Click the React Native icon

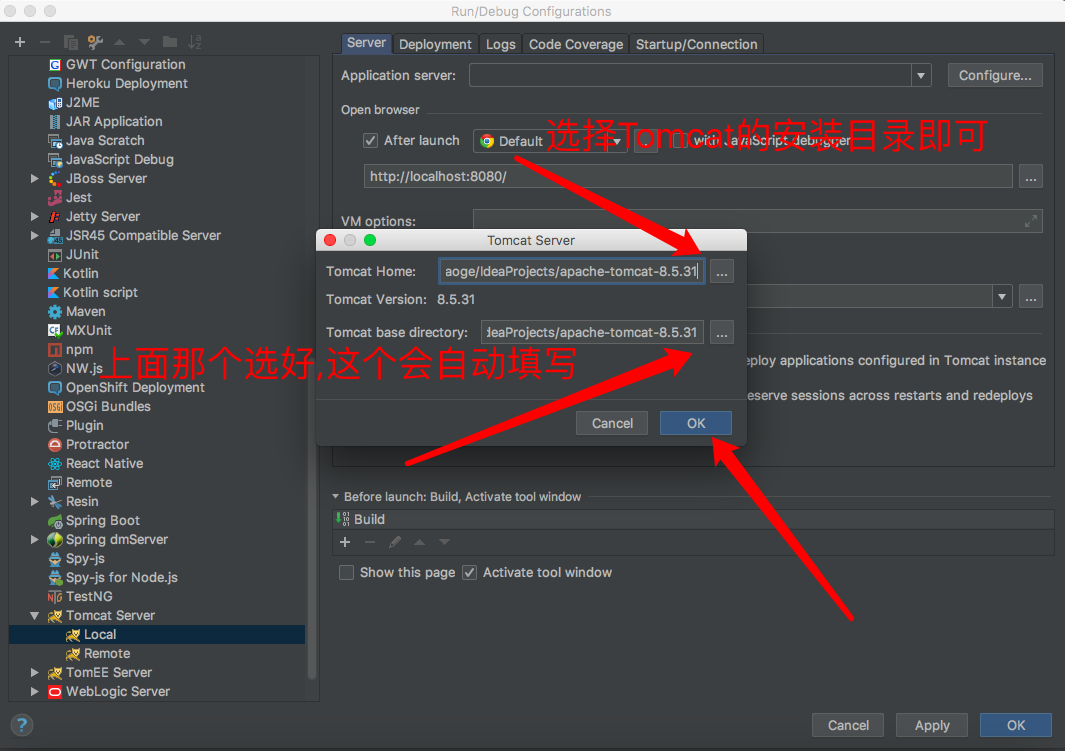pos(55,464)
